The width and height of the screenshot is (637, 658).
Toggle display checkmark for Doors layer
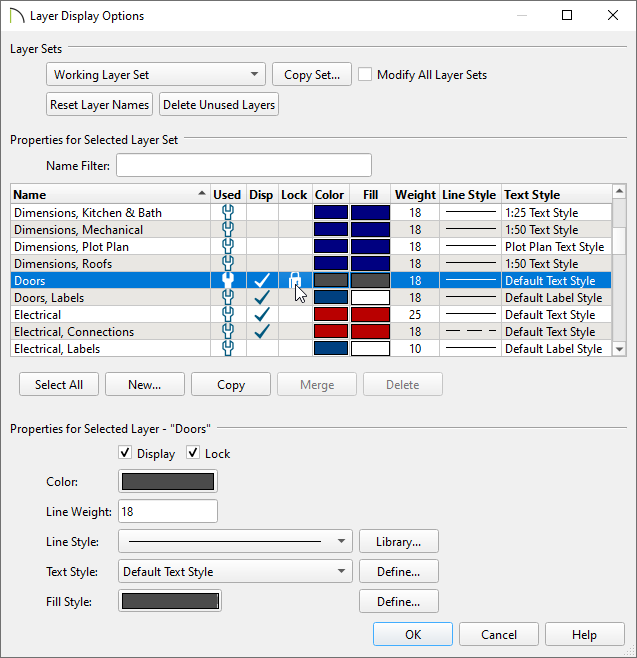(262, 280)
